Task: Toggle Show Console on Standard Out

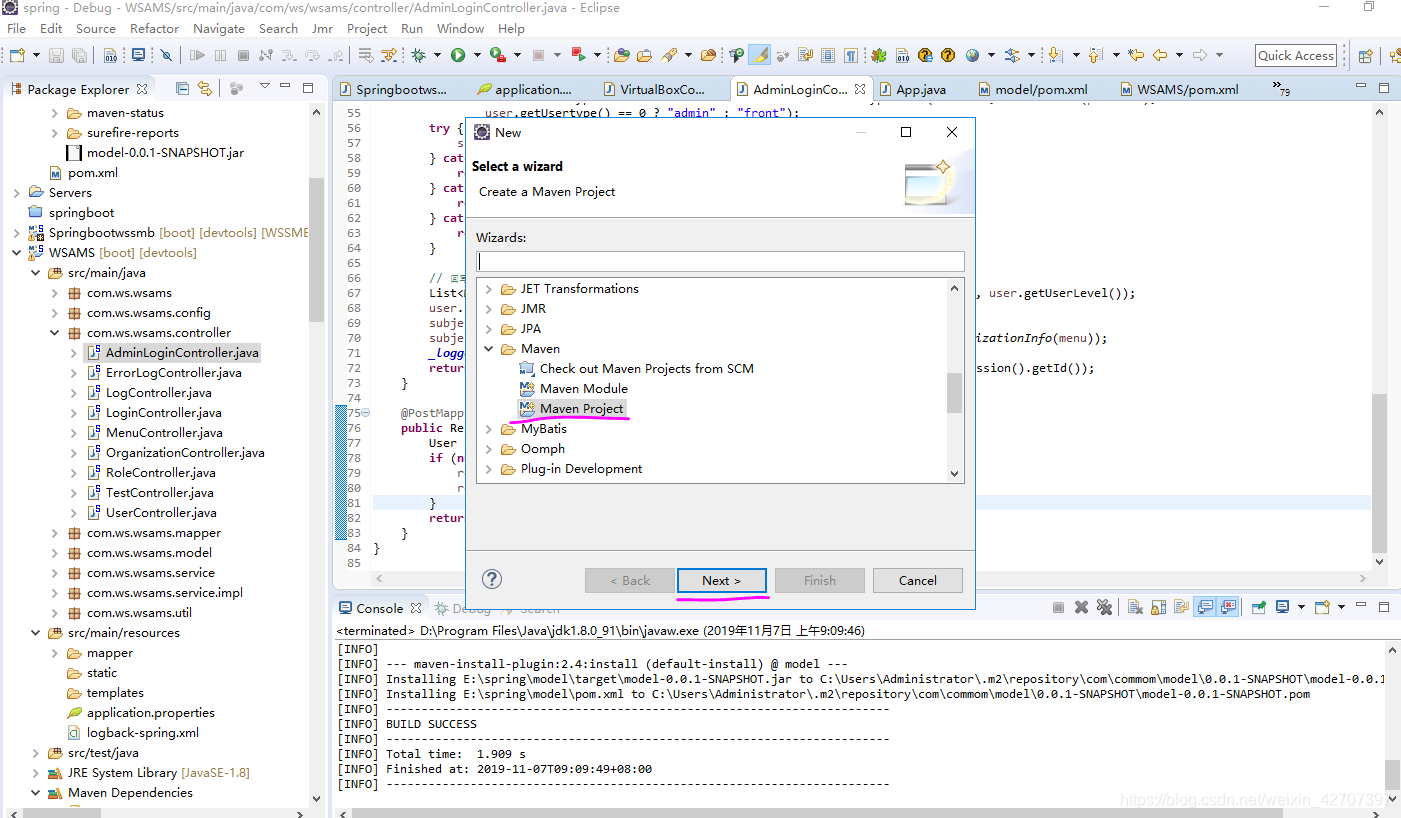Action: coord(1205,607)
